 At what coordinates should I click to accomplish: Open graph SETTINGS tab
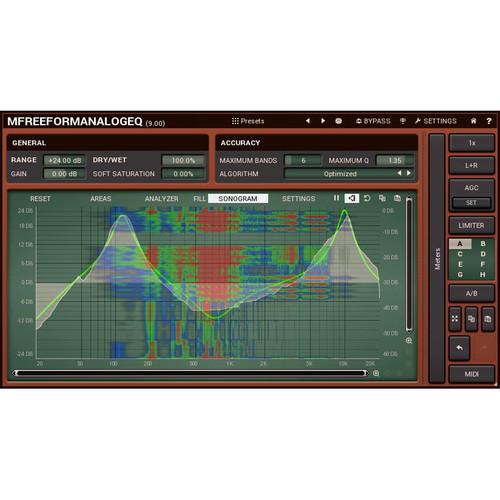298,199
